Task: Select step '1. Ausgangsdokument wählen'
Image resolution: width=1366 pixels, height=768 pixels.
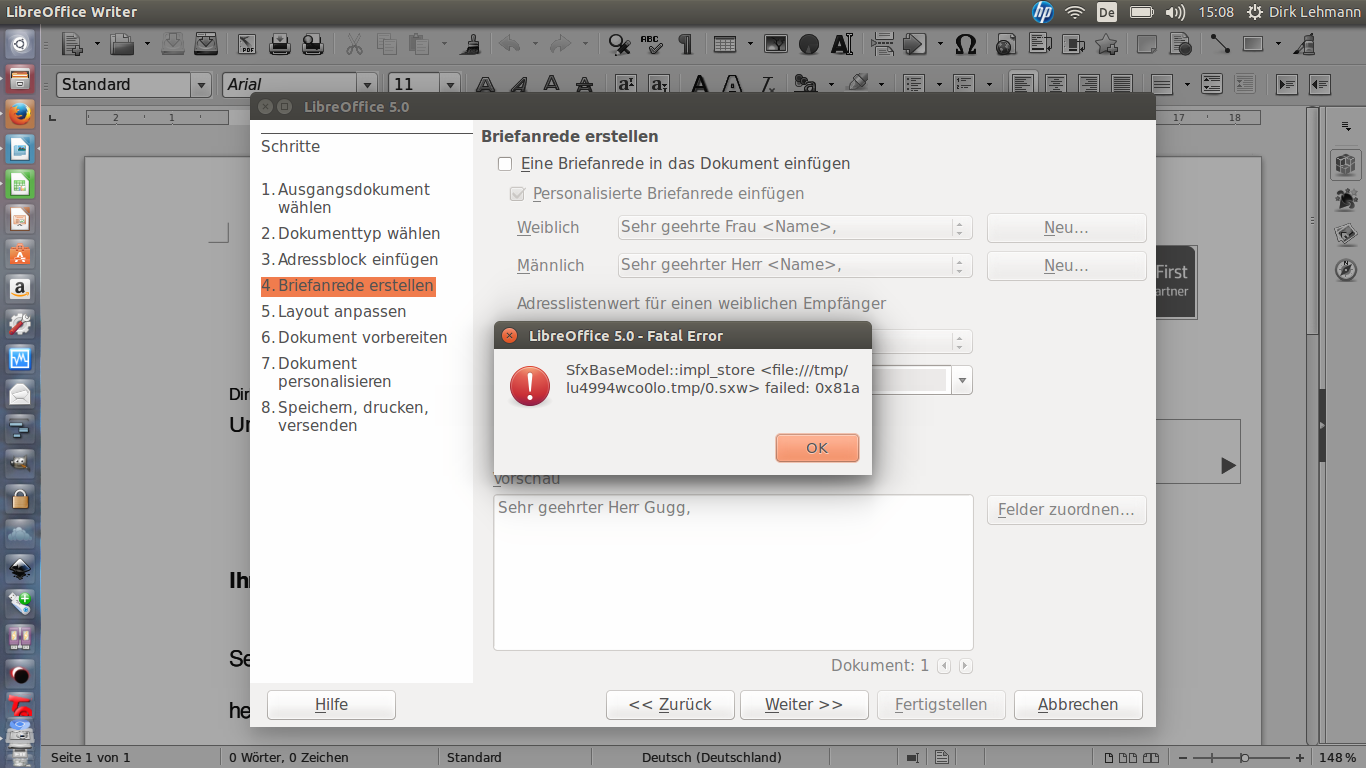Action: coord(346,198)
